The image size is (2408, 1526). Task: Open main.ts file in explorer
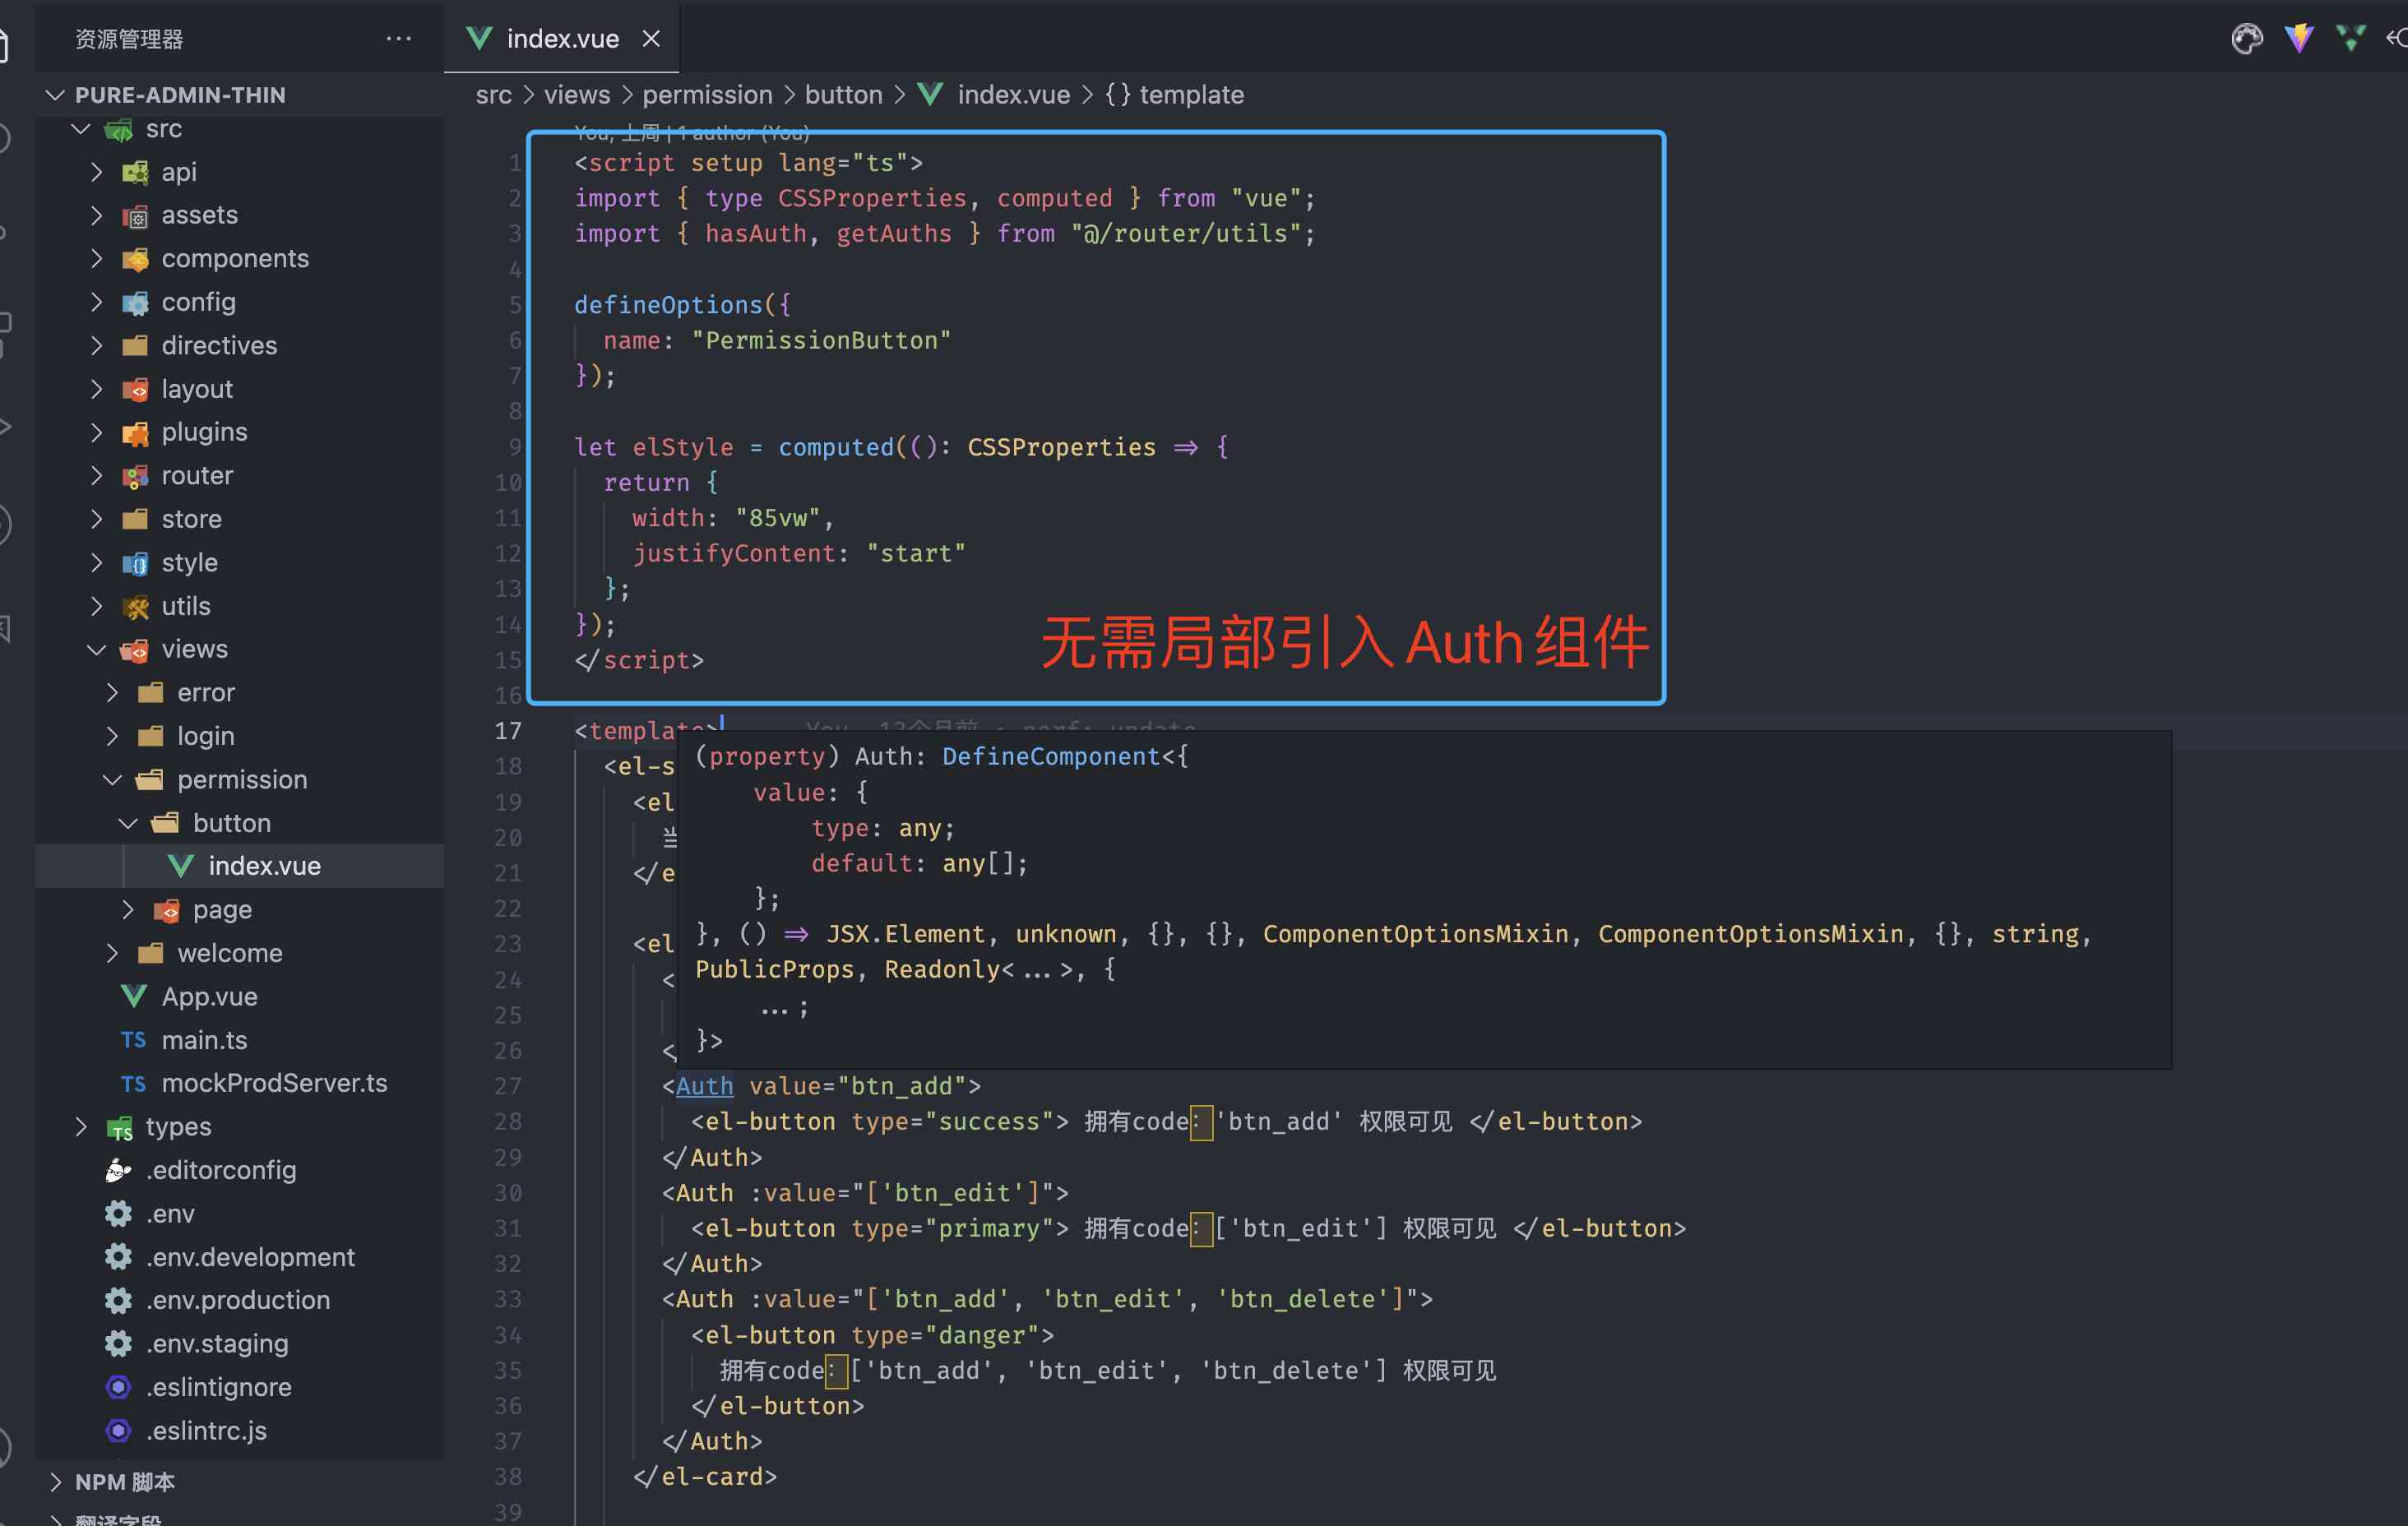[204, 1040]
